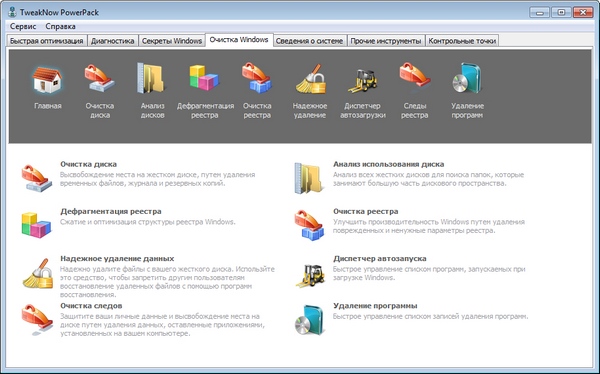
Task: Minimize the TweakNow PowerPack window
Action: [x=540, y=12]
